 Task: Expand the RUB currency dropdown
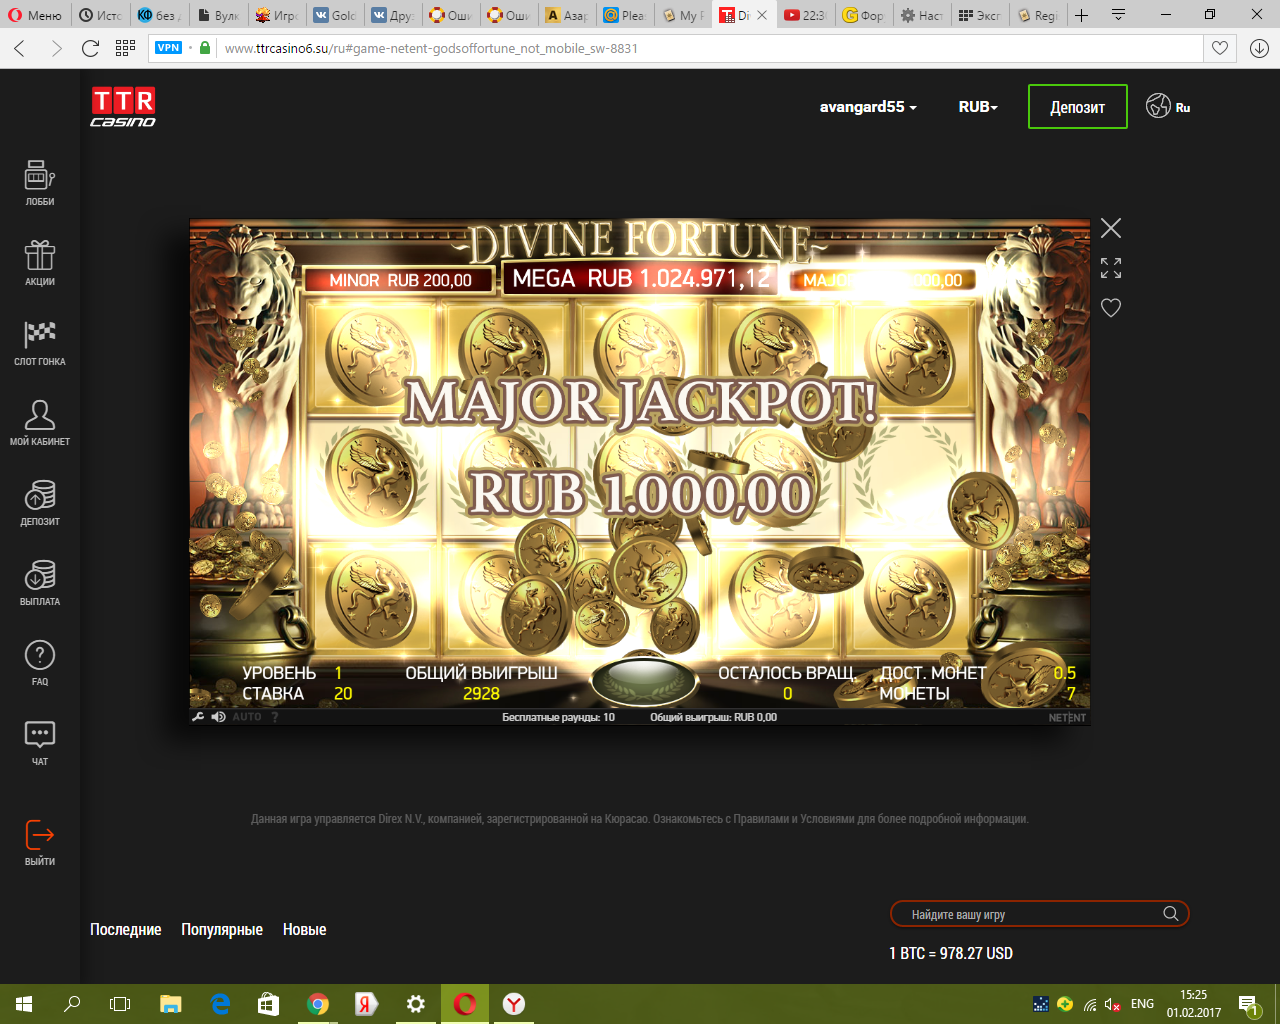pyautogui.click(x=978, y=107)
